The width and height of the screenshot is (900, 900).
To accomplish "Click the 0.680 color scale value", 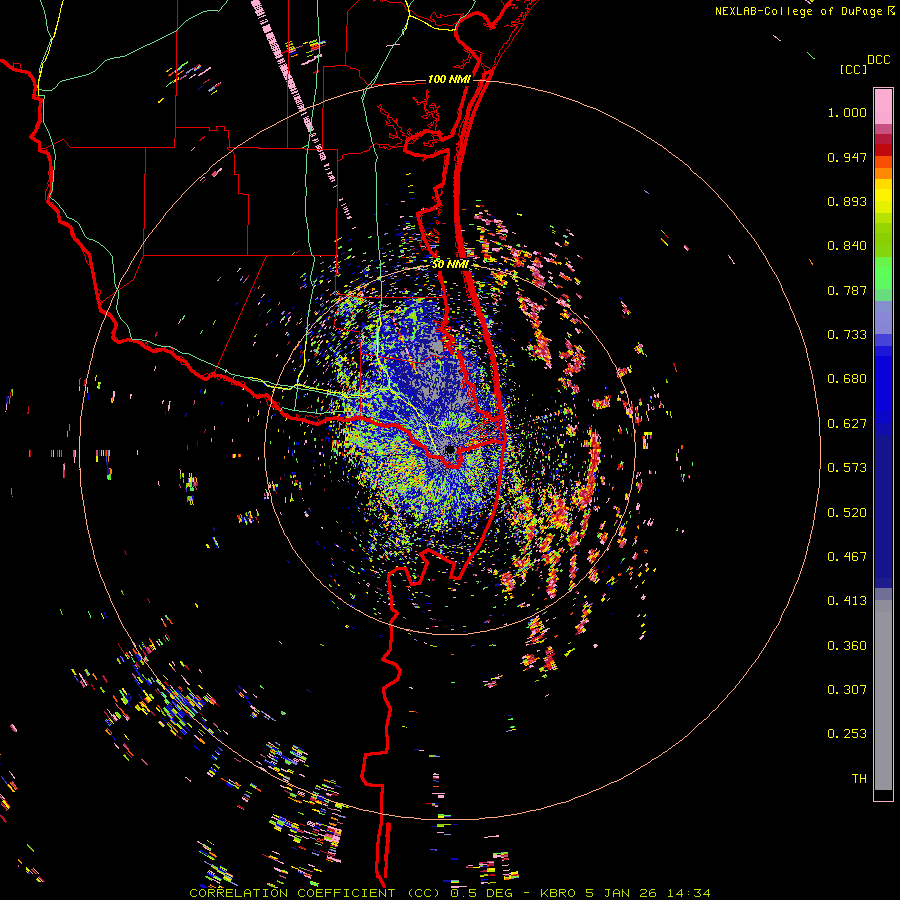I will (847, 379).
